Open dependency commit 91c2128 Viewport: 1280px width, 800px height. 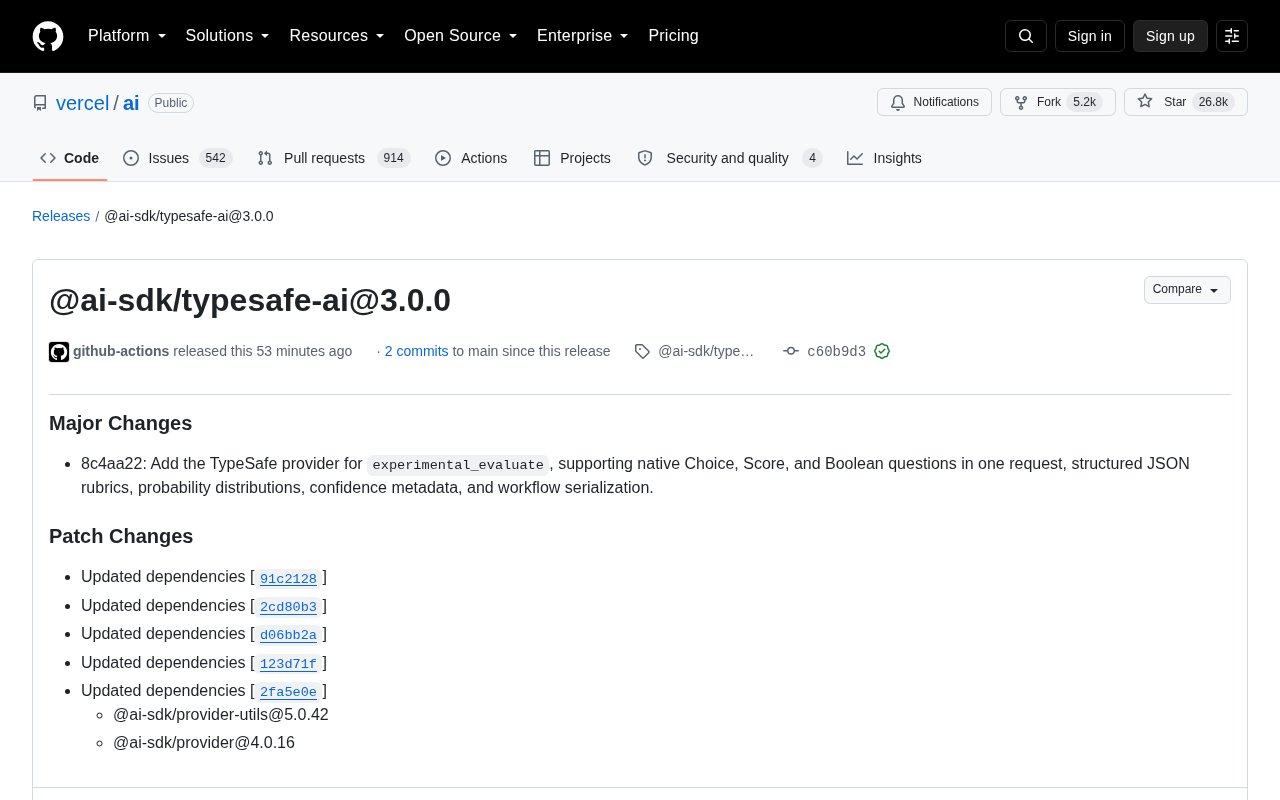(x=288, y=578)
